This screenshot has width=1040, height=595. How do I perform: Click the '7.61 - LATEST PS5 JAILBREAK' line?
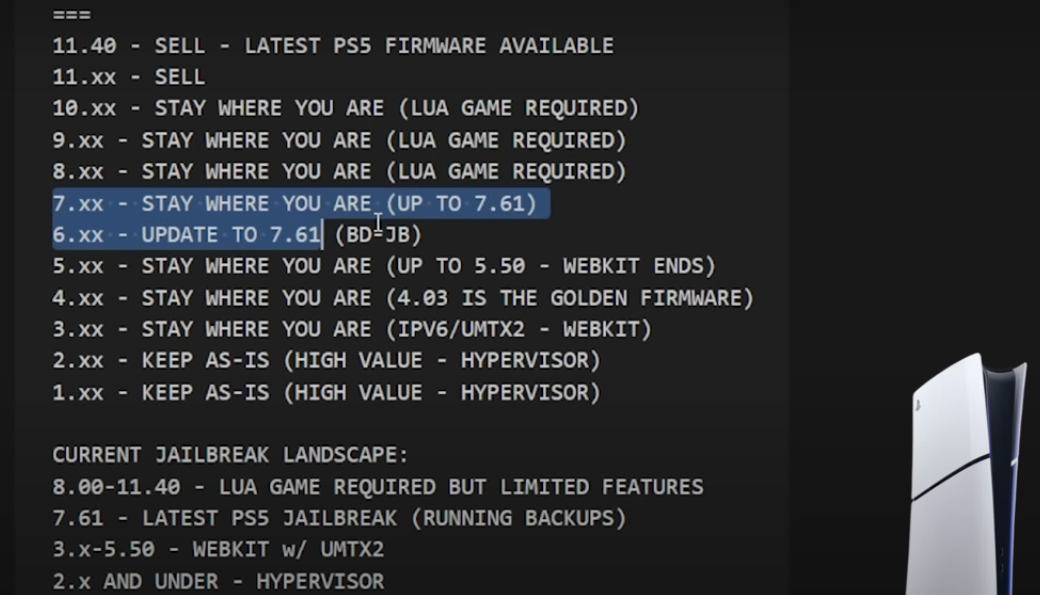pyautogui.click(x=339, y=518)
